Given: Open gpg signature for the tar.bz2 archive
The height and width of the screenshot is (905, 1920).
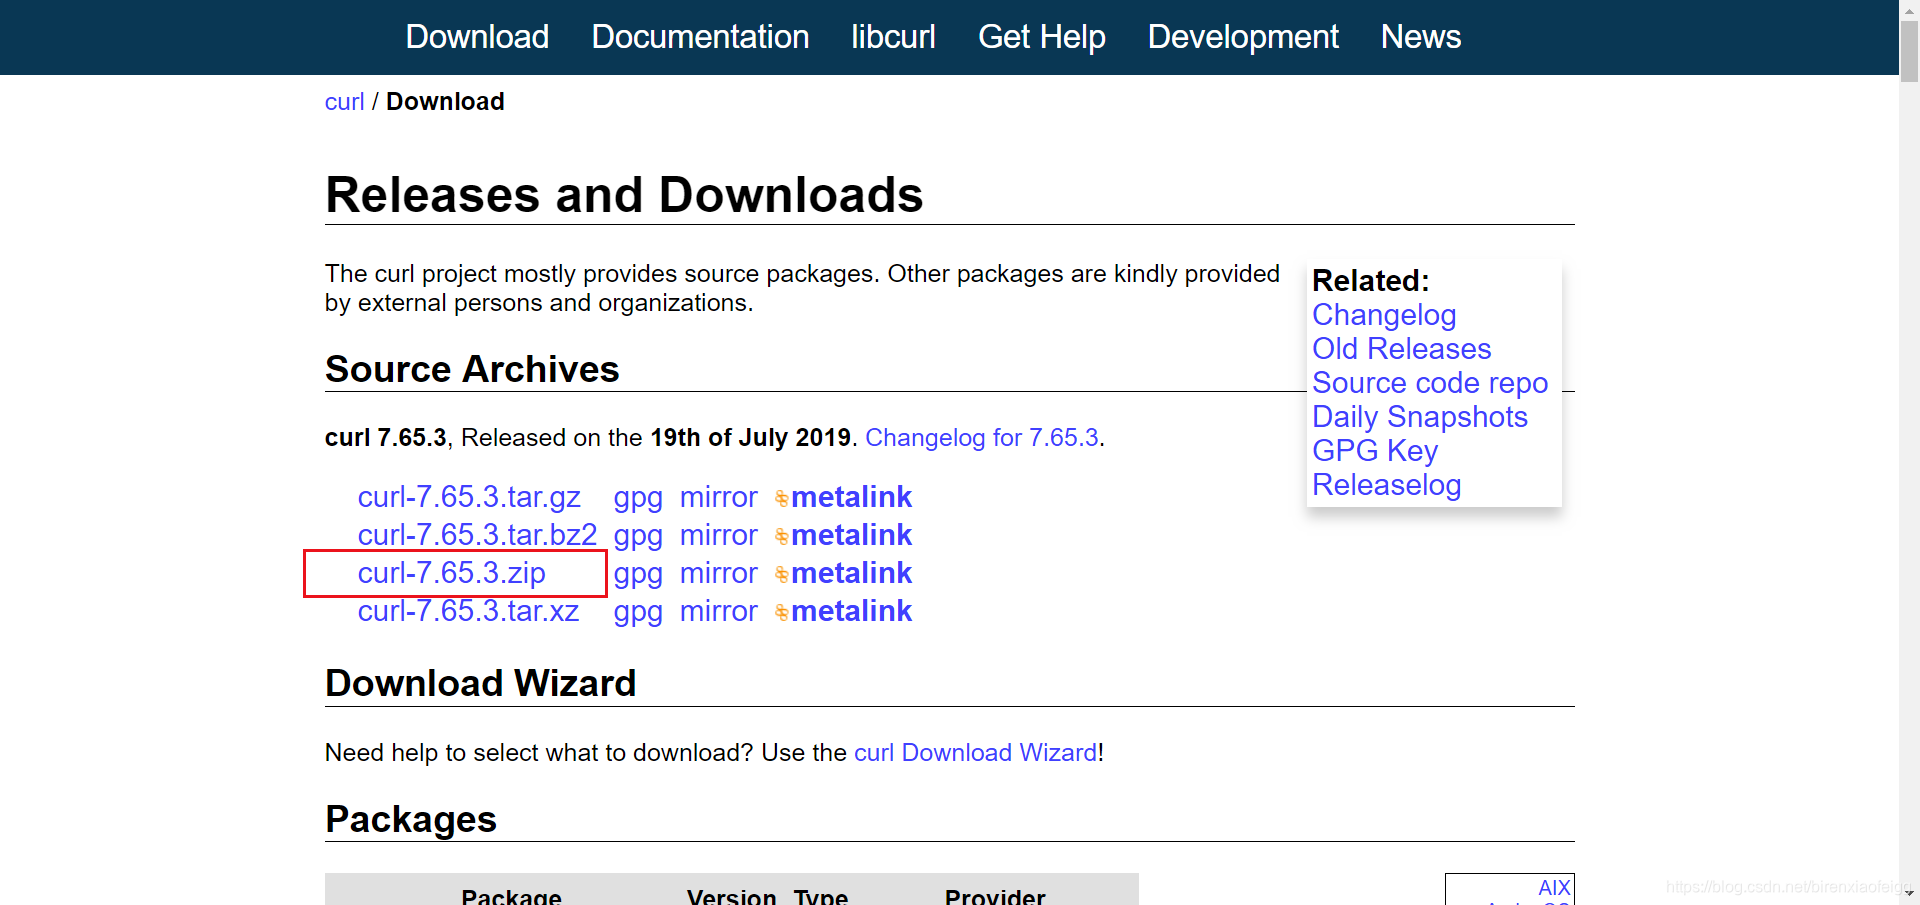Looking at the screenshot, I should click(x=638, y=535).
